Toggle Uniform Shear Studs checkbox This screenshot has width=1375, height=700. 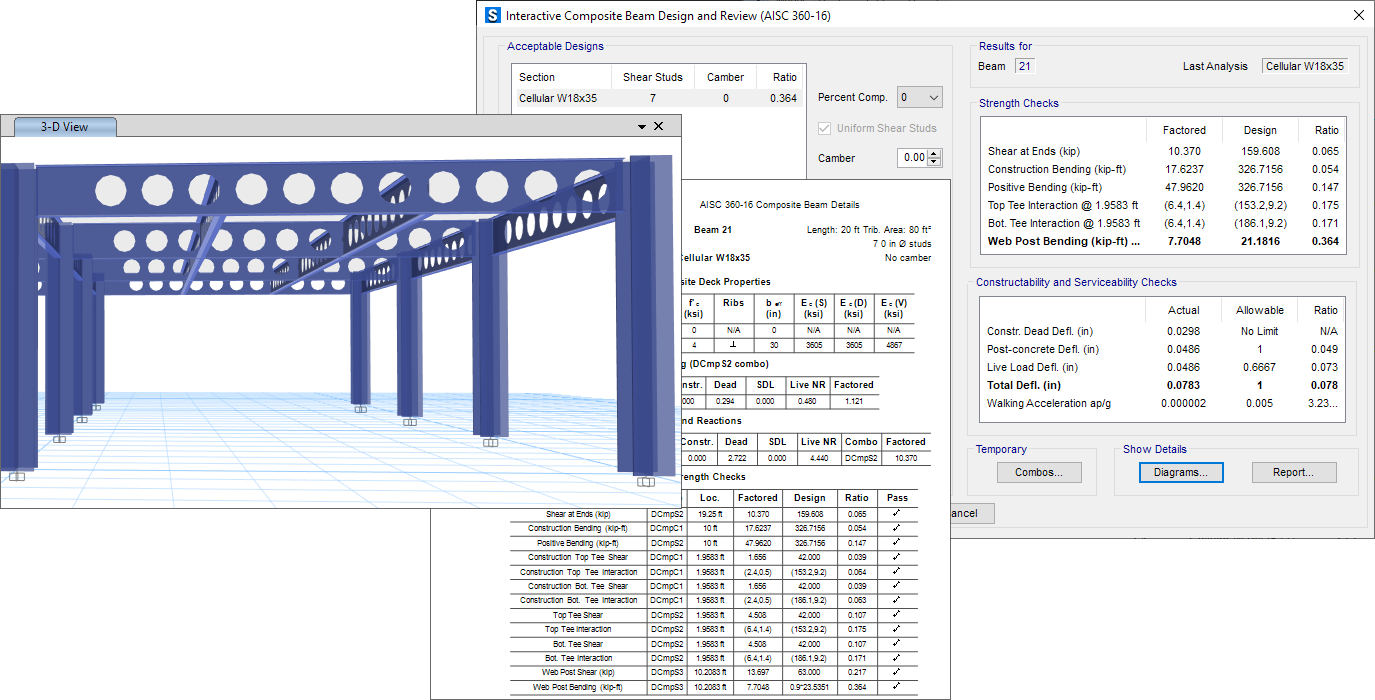(x=825, y=128)
